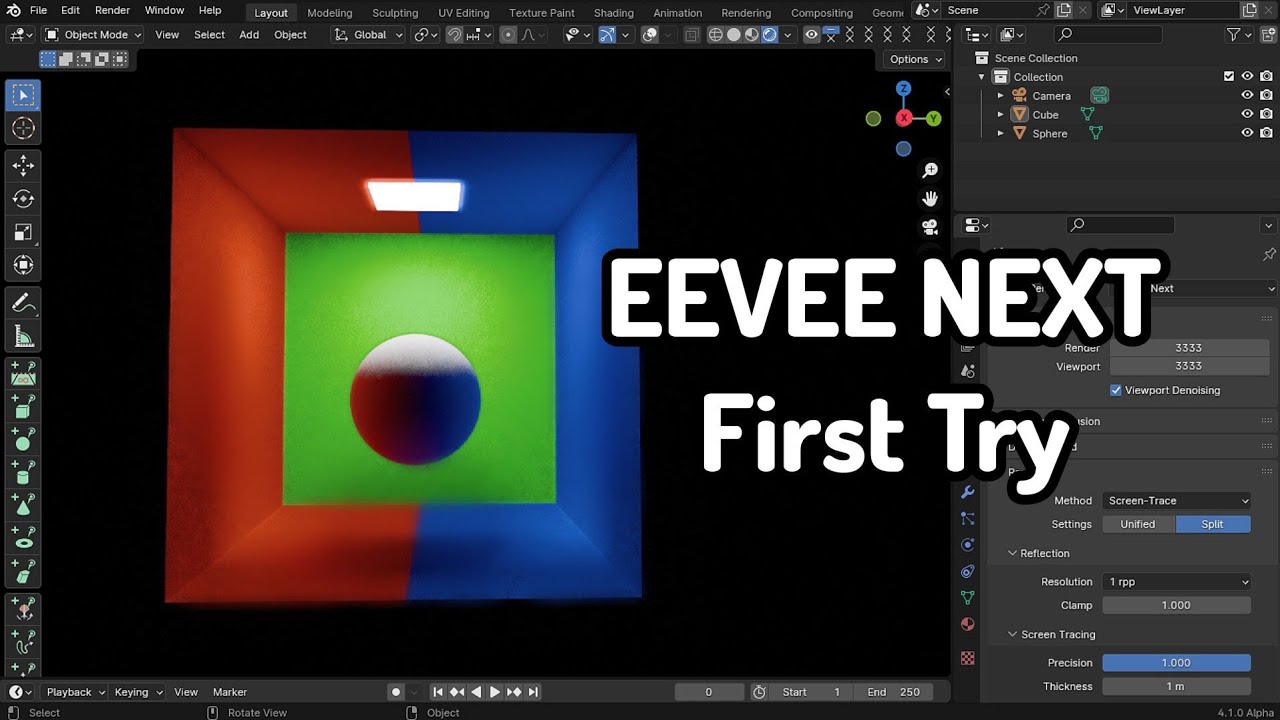Open the Physics properties tab
The height and width of the screenshot is (720, 1280).
[x=967, y=545]
